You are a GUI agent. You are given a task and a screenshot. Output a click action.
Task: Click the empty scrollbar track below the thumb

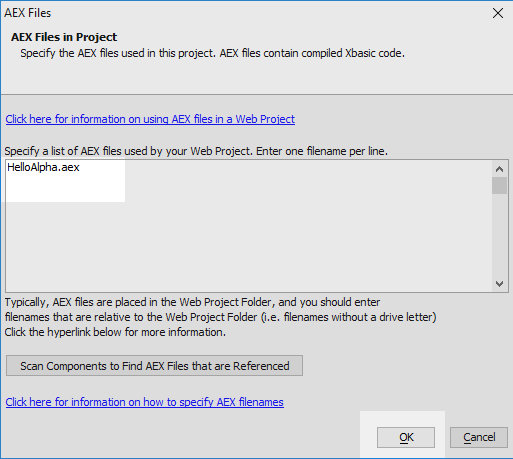[499, 235]
